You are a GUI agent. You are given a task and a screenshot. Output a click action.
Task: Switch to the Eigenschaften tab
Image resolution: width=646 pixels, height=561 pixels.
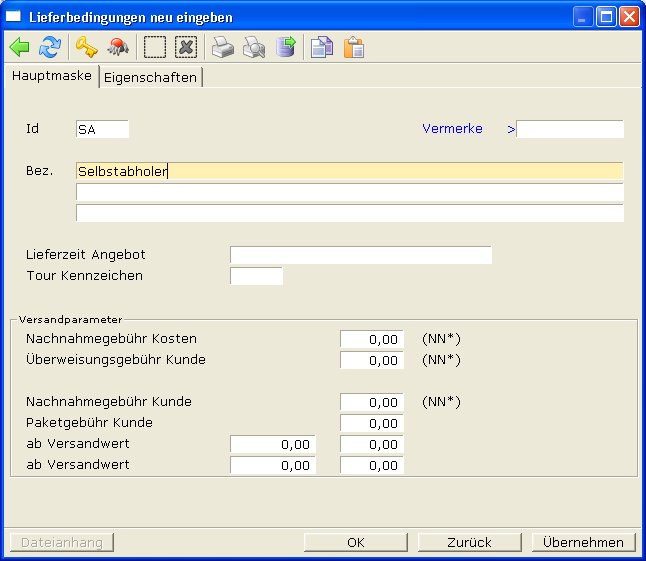click(x=150, y=77)
